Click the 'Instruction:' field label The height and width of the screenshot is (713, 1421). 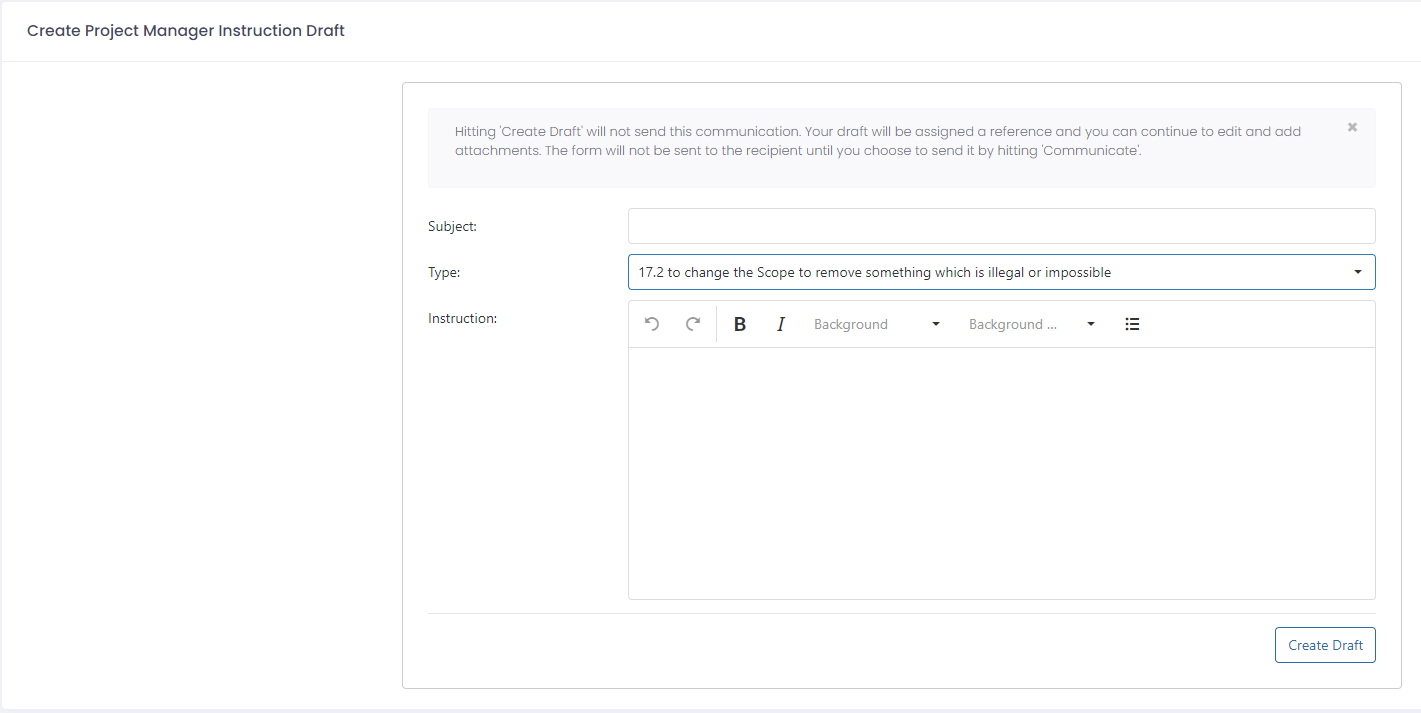(x=462, y=318)
